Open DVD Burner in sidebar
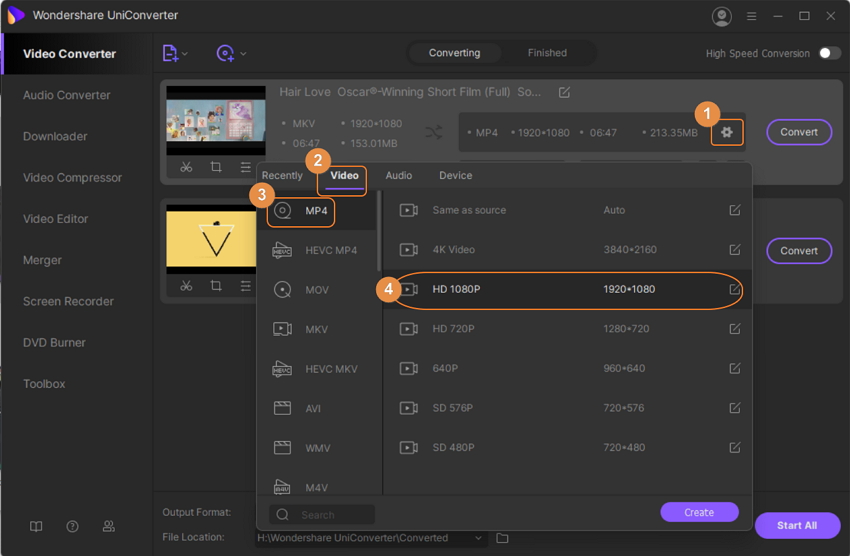 [x=54, y=342]
